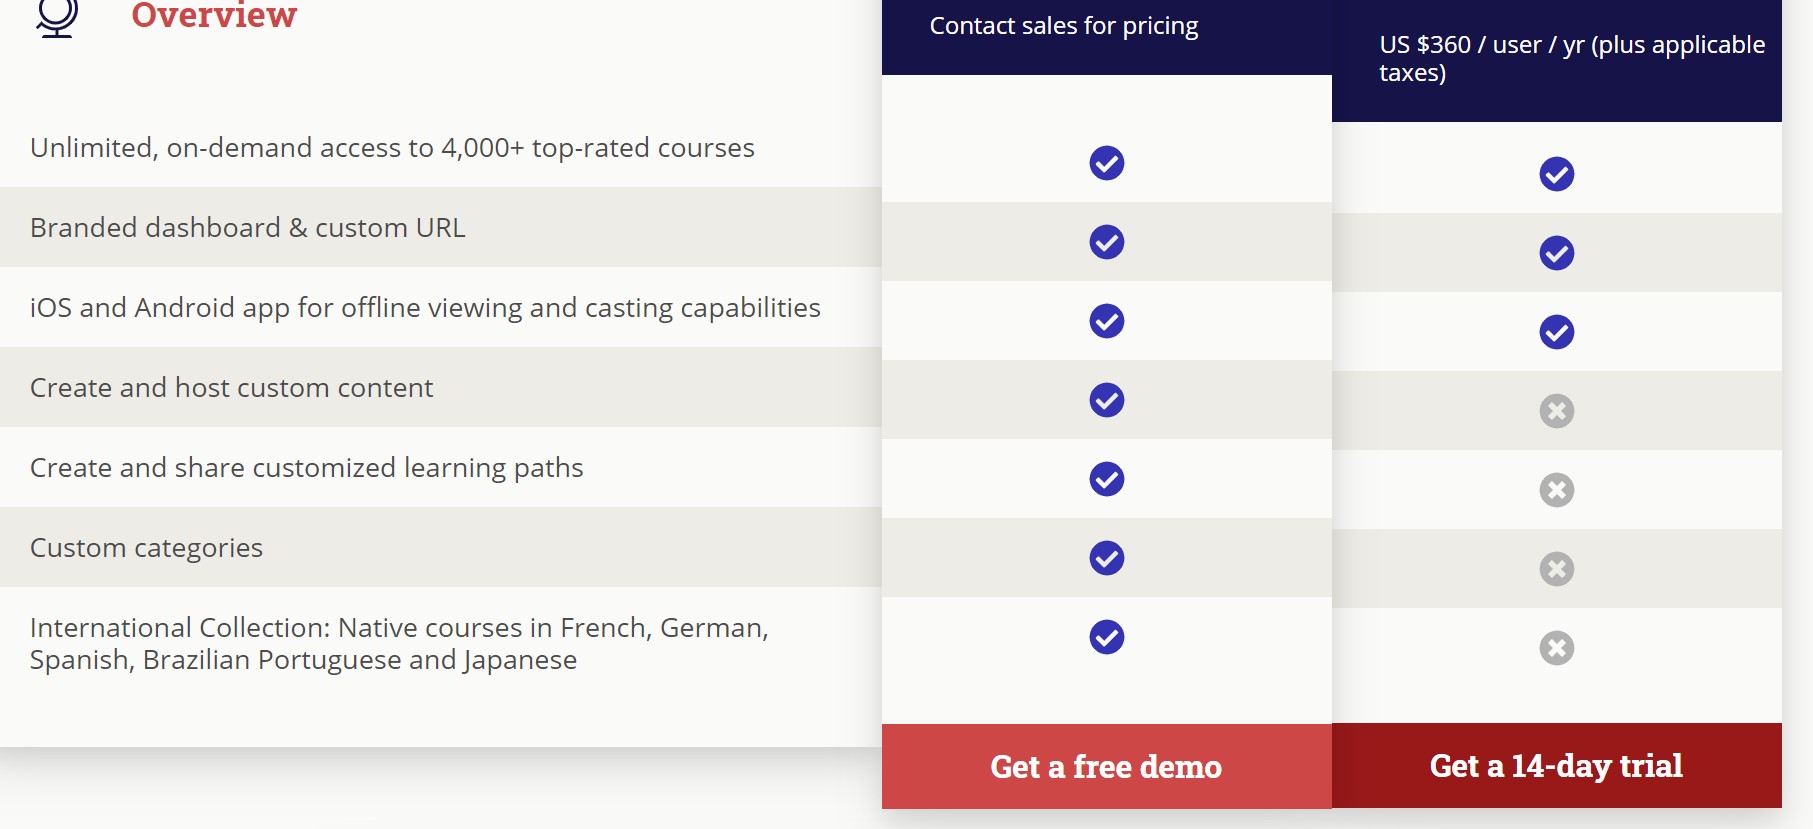This screenshot has width=1813, height=829.
Task: Click $360 plan checkmark for iOS and Android
Action: 1556,332
